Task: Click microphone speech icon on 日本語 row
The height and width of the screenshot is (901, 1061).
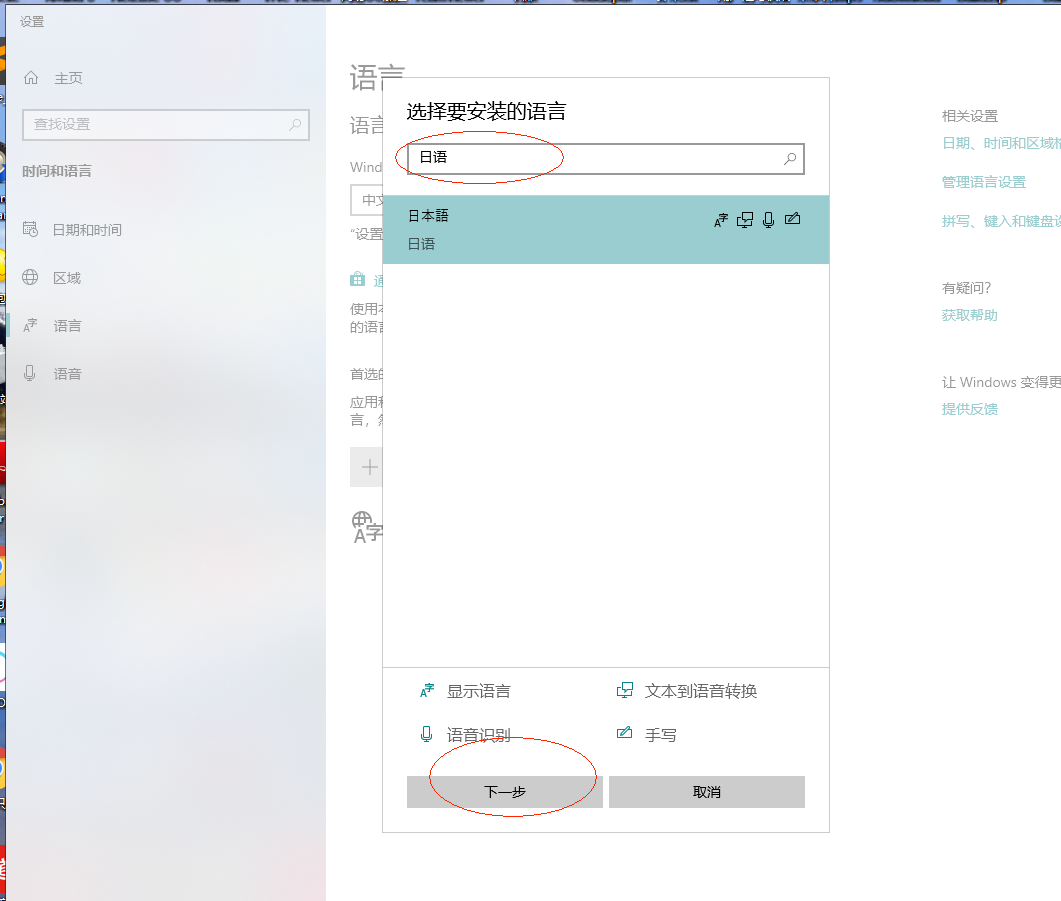Action: pos(768,220)
